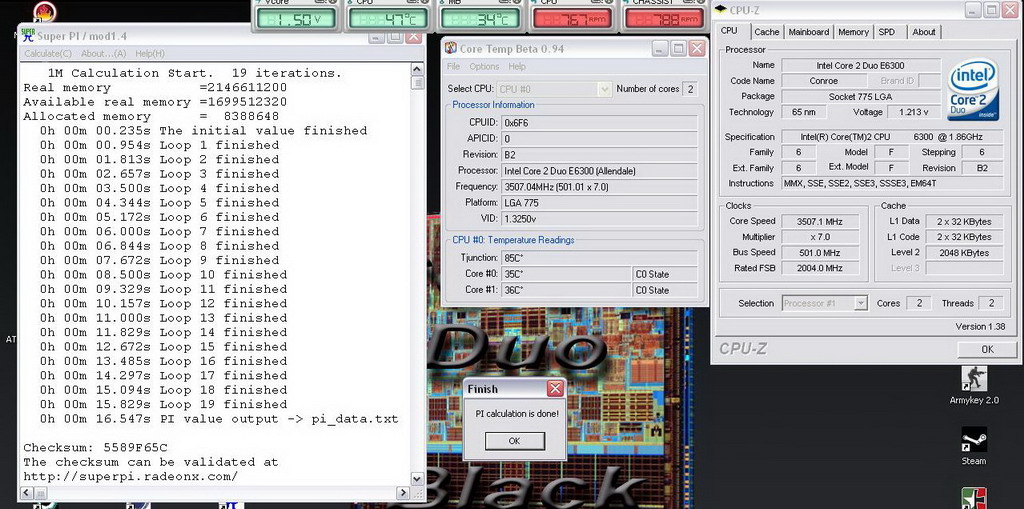The width and height of the screenshot is (1024, 509).
Task: Click the CPUID 0x6F6 field in Core Temp
Action: (599, 123)
